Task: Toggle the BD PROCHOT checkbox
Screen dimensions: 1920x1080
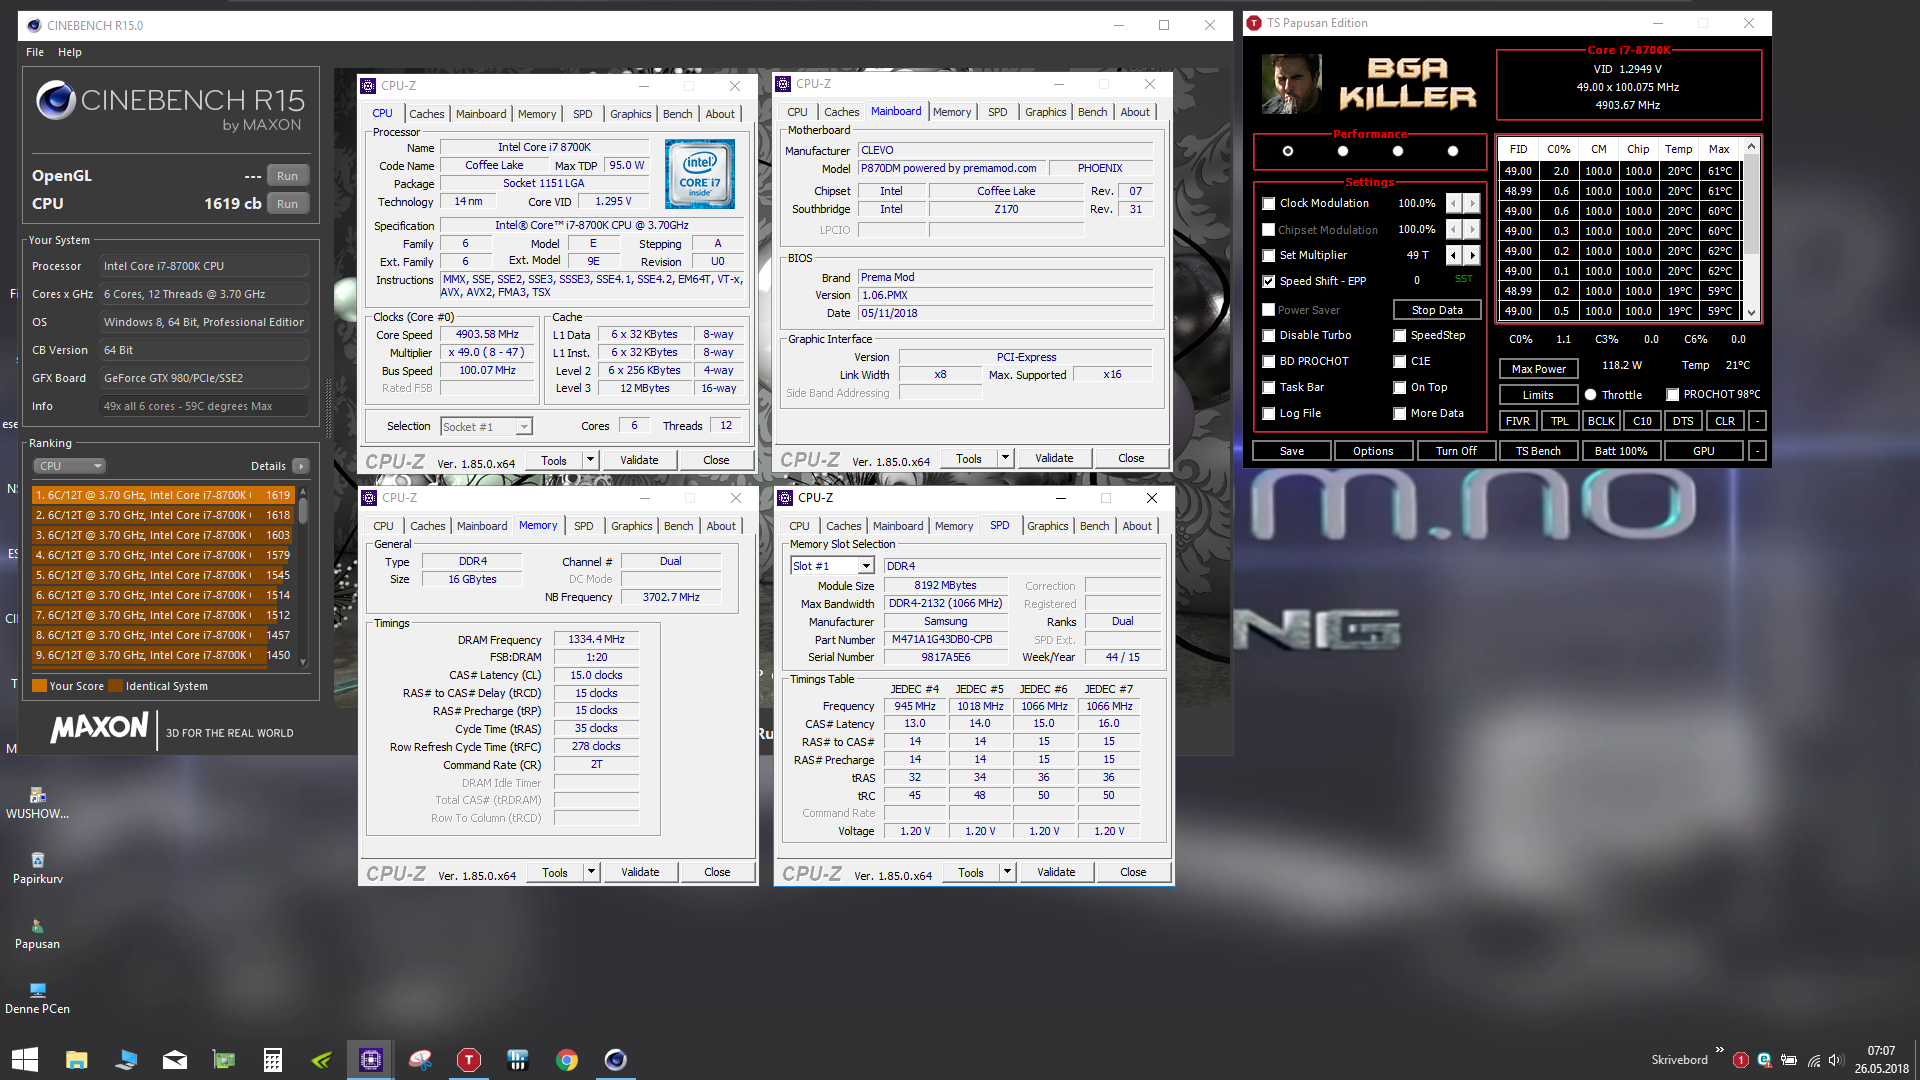Action: [1269, 362]
